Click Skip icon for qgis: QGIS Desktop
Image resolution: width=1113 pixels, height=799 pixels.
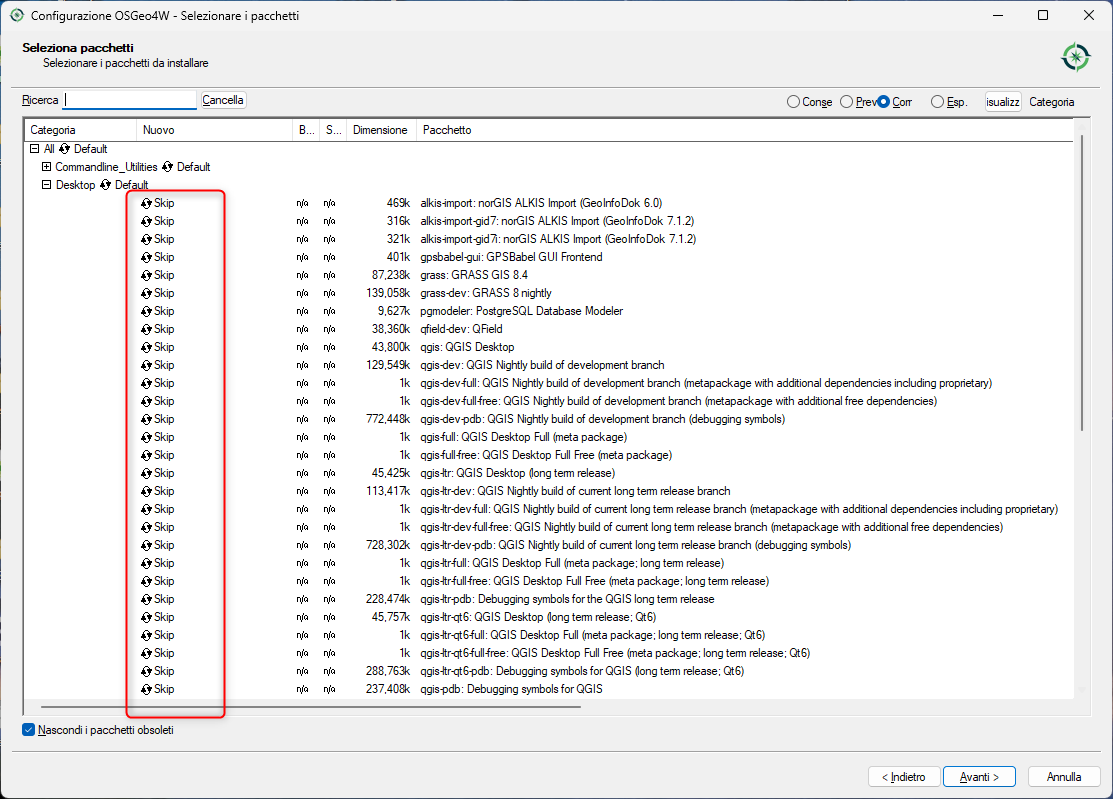coord(146,347)
